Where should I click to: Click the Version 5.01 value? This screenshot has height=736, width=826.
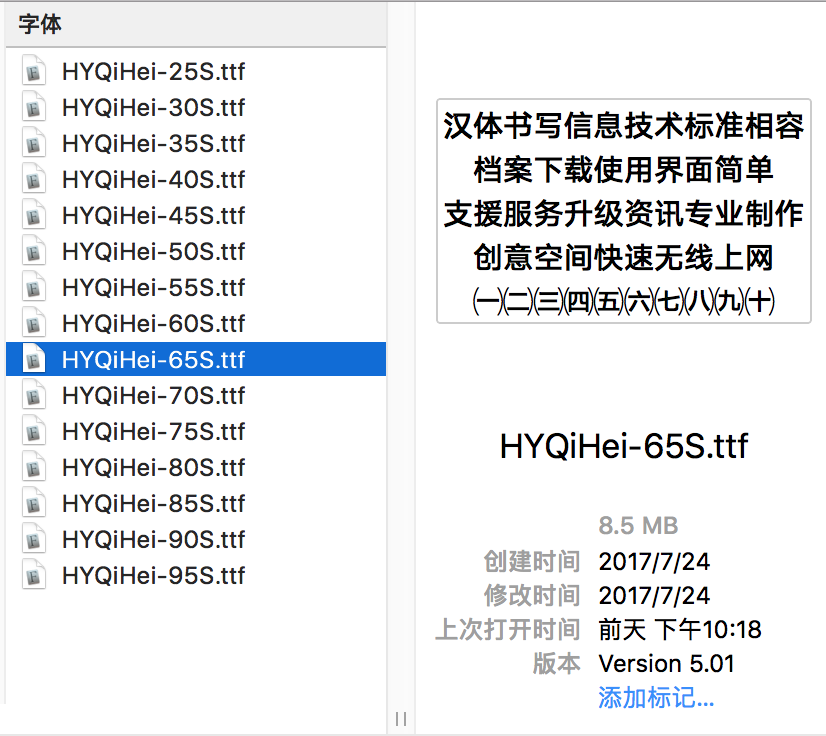click(x=666, y=664)
